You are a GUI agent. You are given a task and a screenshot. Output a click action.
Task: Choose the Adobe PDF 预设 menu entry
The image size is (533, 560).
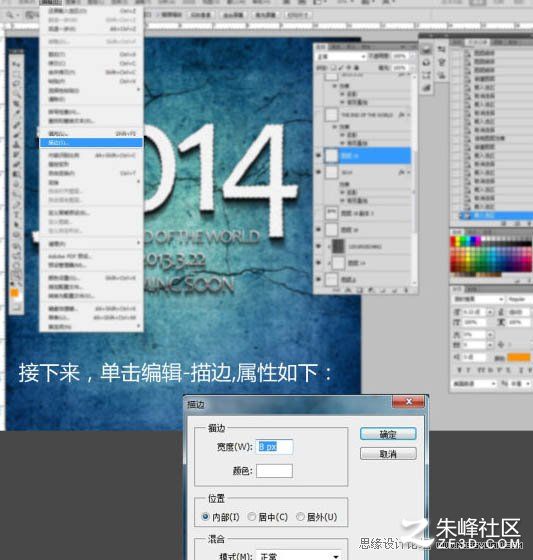coord(70,256)
